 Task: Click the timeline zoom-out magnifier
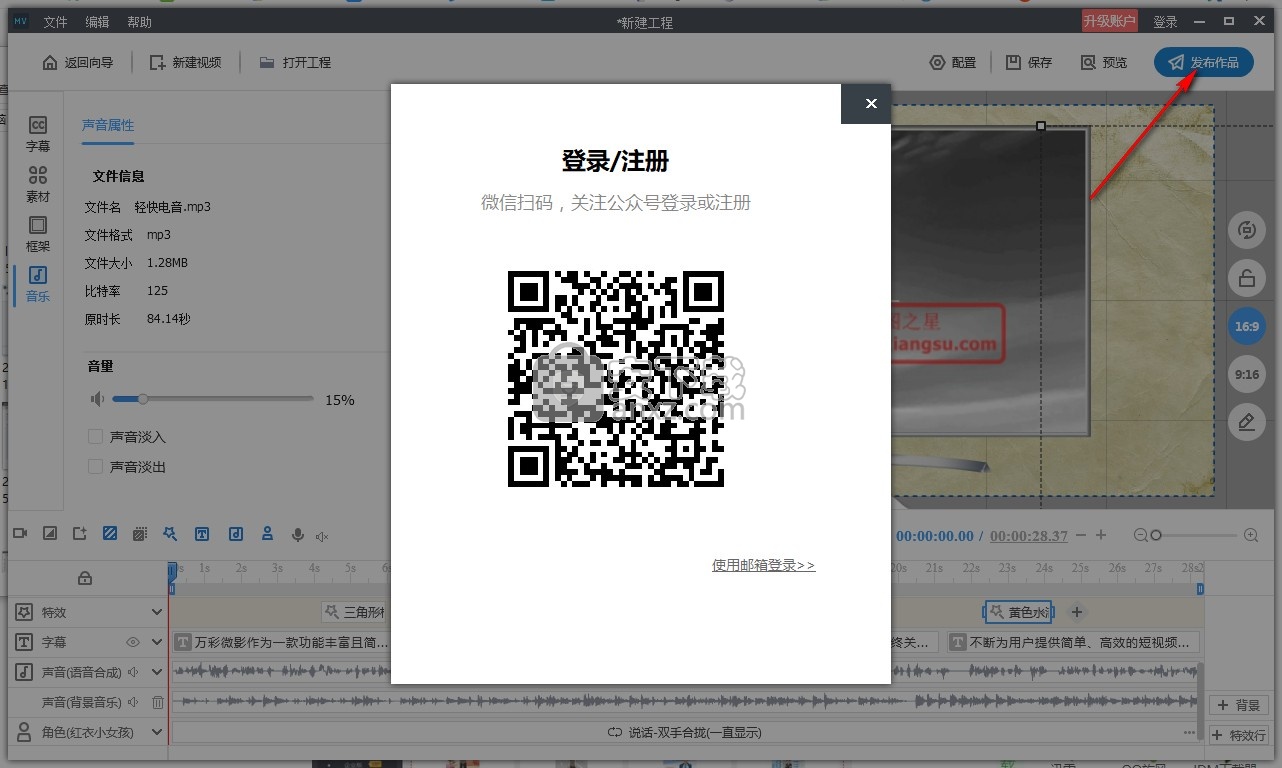click(x=1140, y=535)
